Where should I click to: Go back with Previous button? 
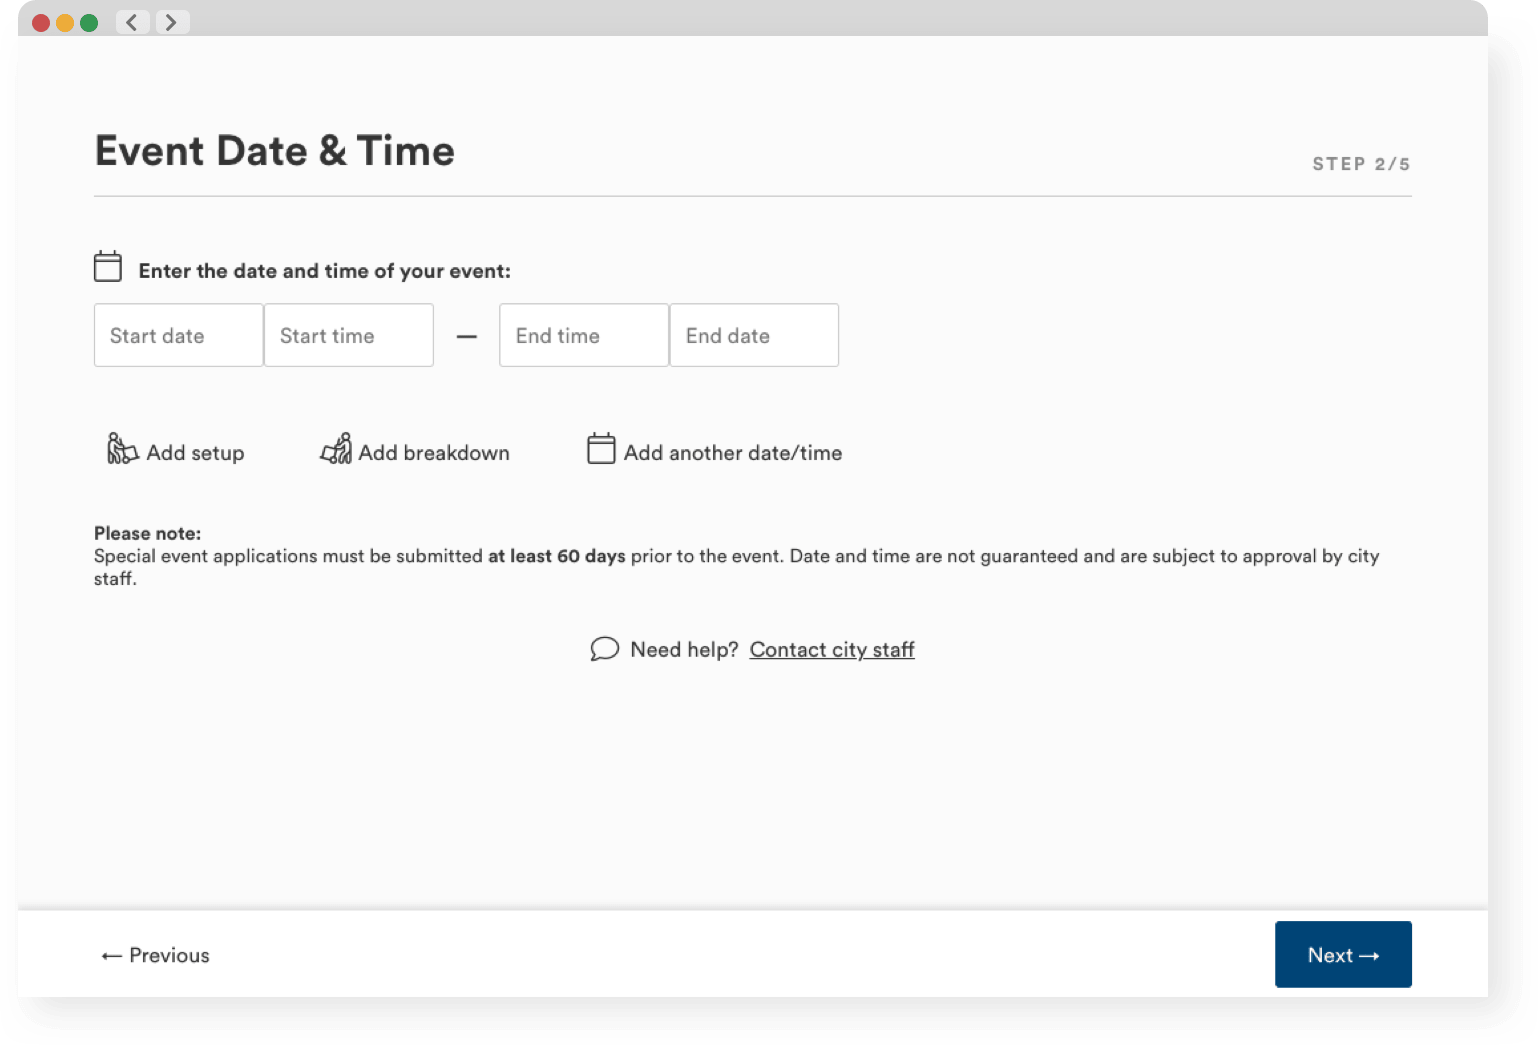(x=155, y=955)
